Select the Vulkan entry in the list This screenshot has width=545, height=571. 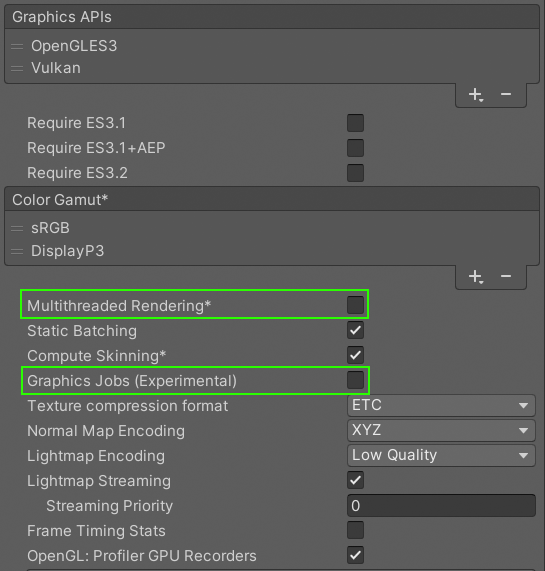(272, 68)
